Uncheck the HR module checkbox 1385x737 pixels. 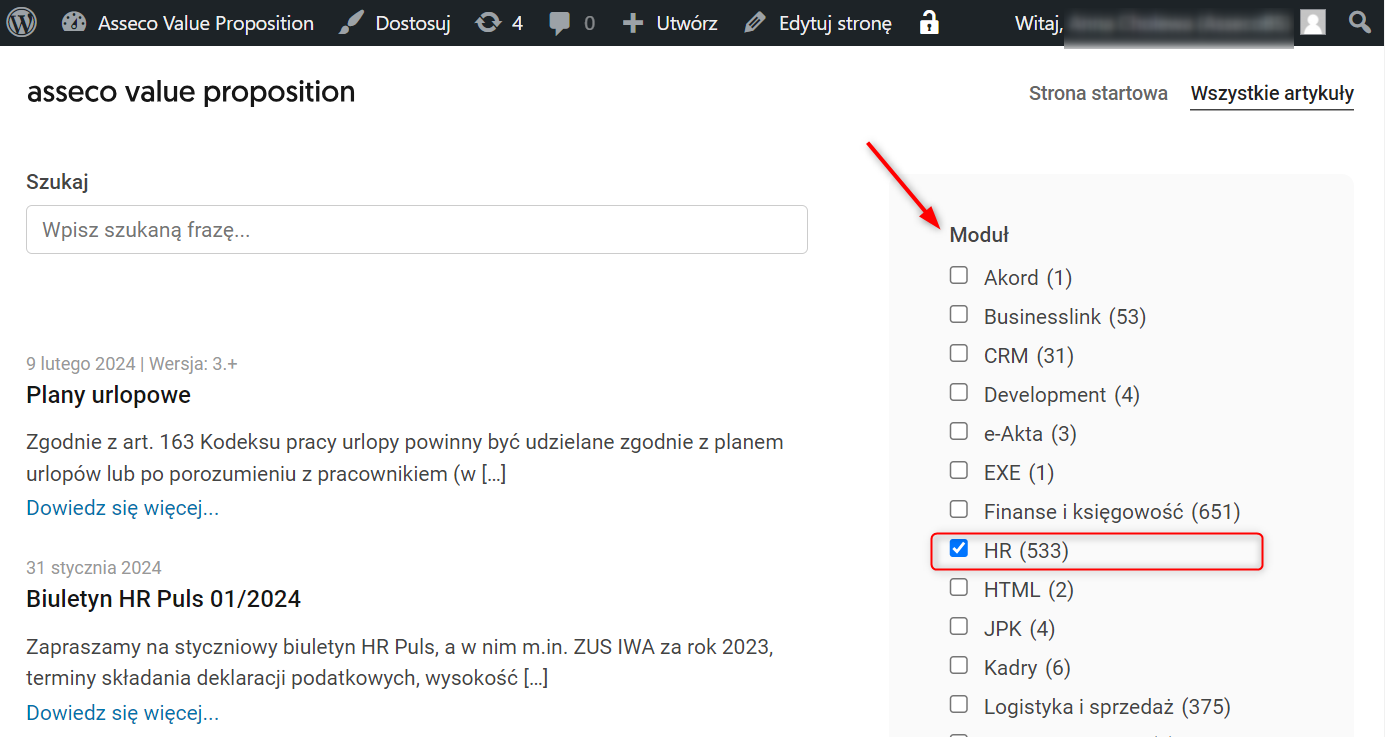959,548
